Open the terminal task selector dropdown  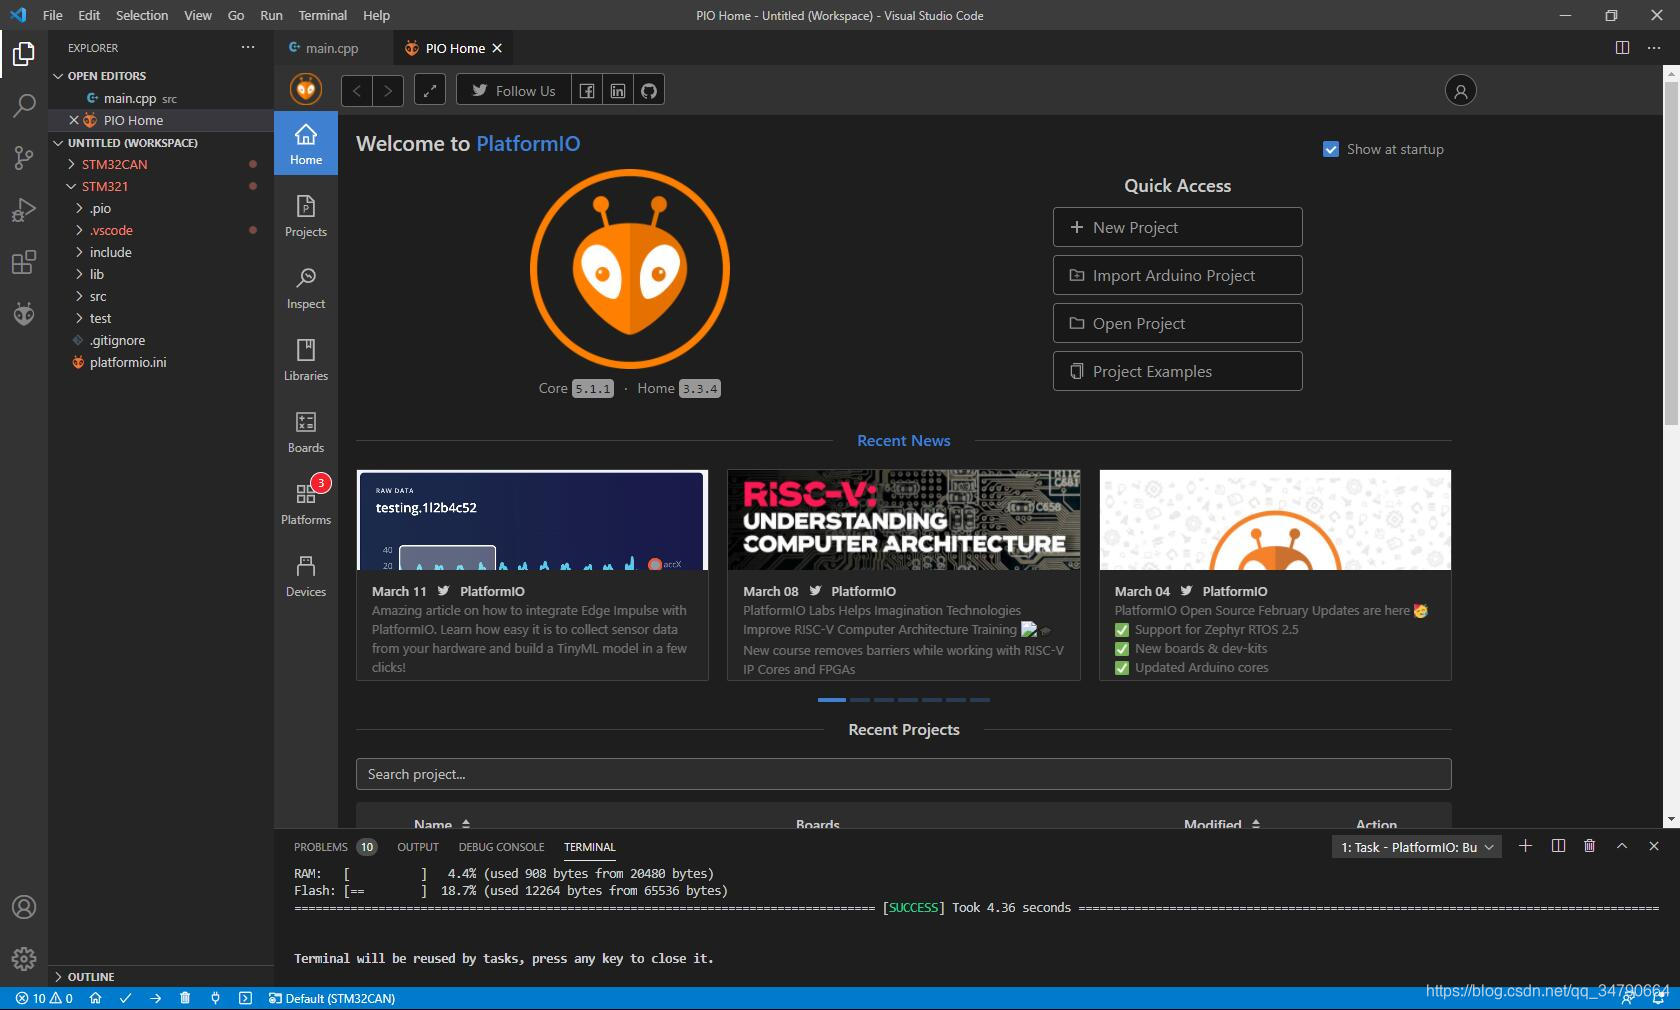pyautogui.click(x=1418, y=847)
